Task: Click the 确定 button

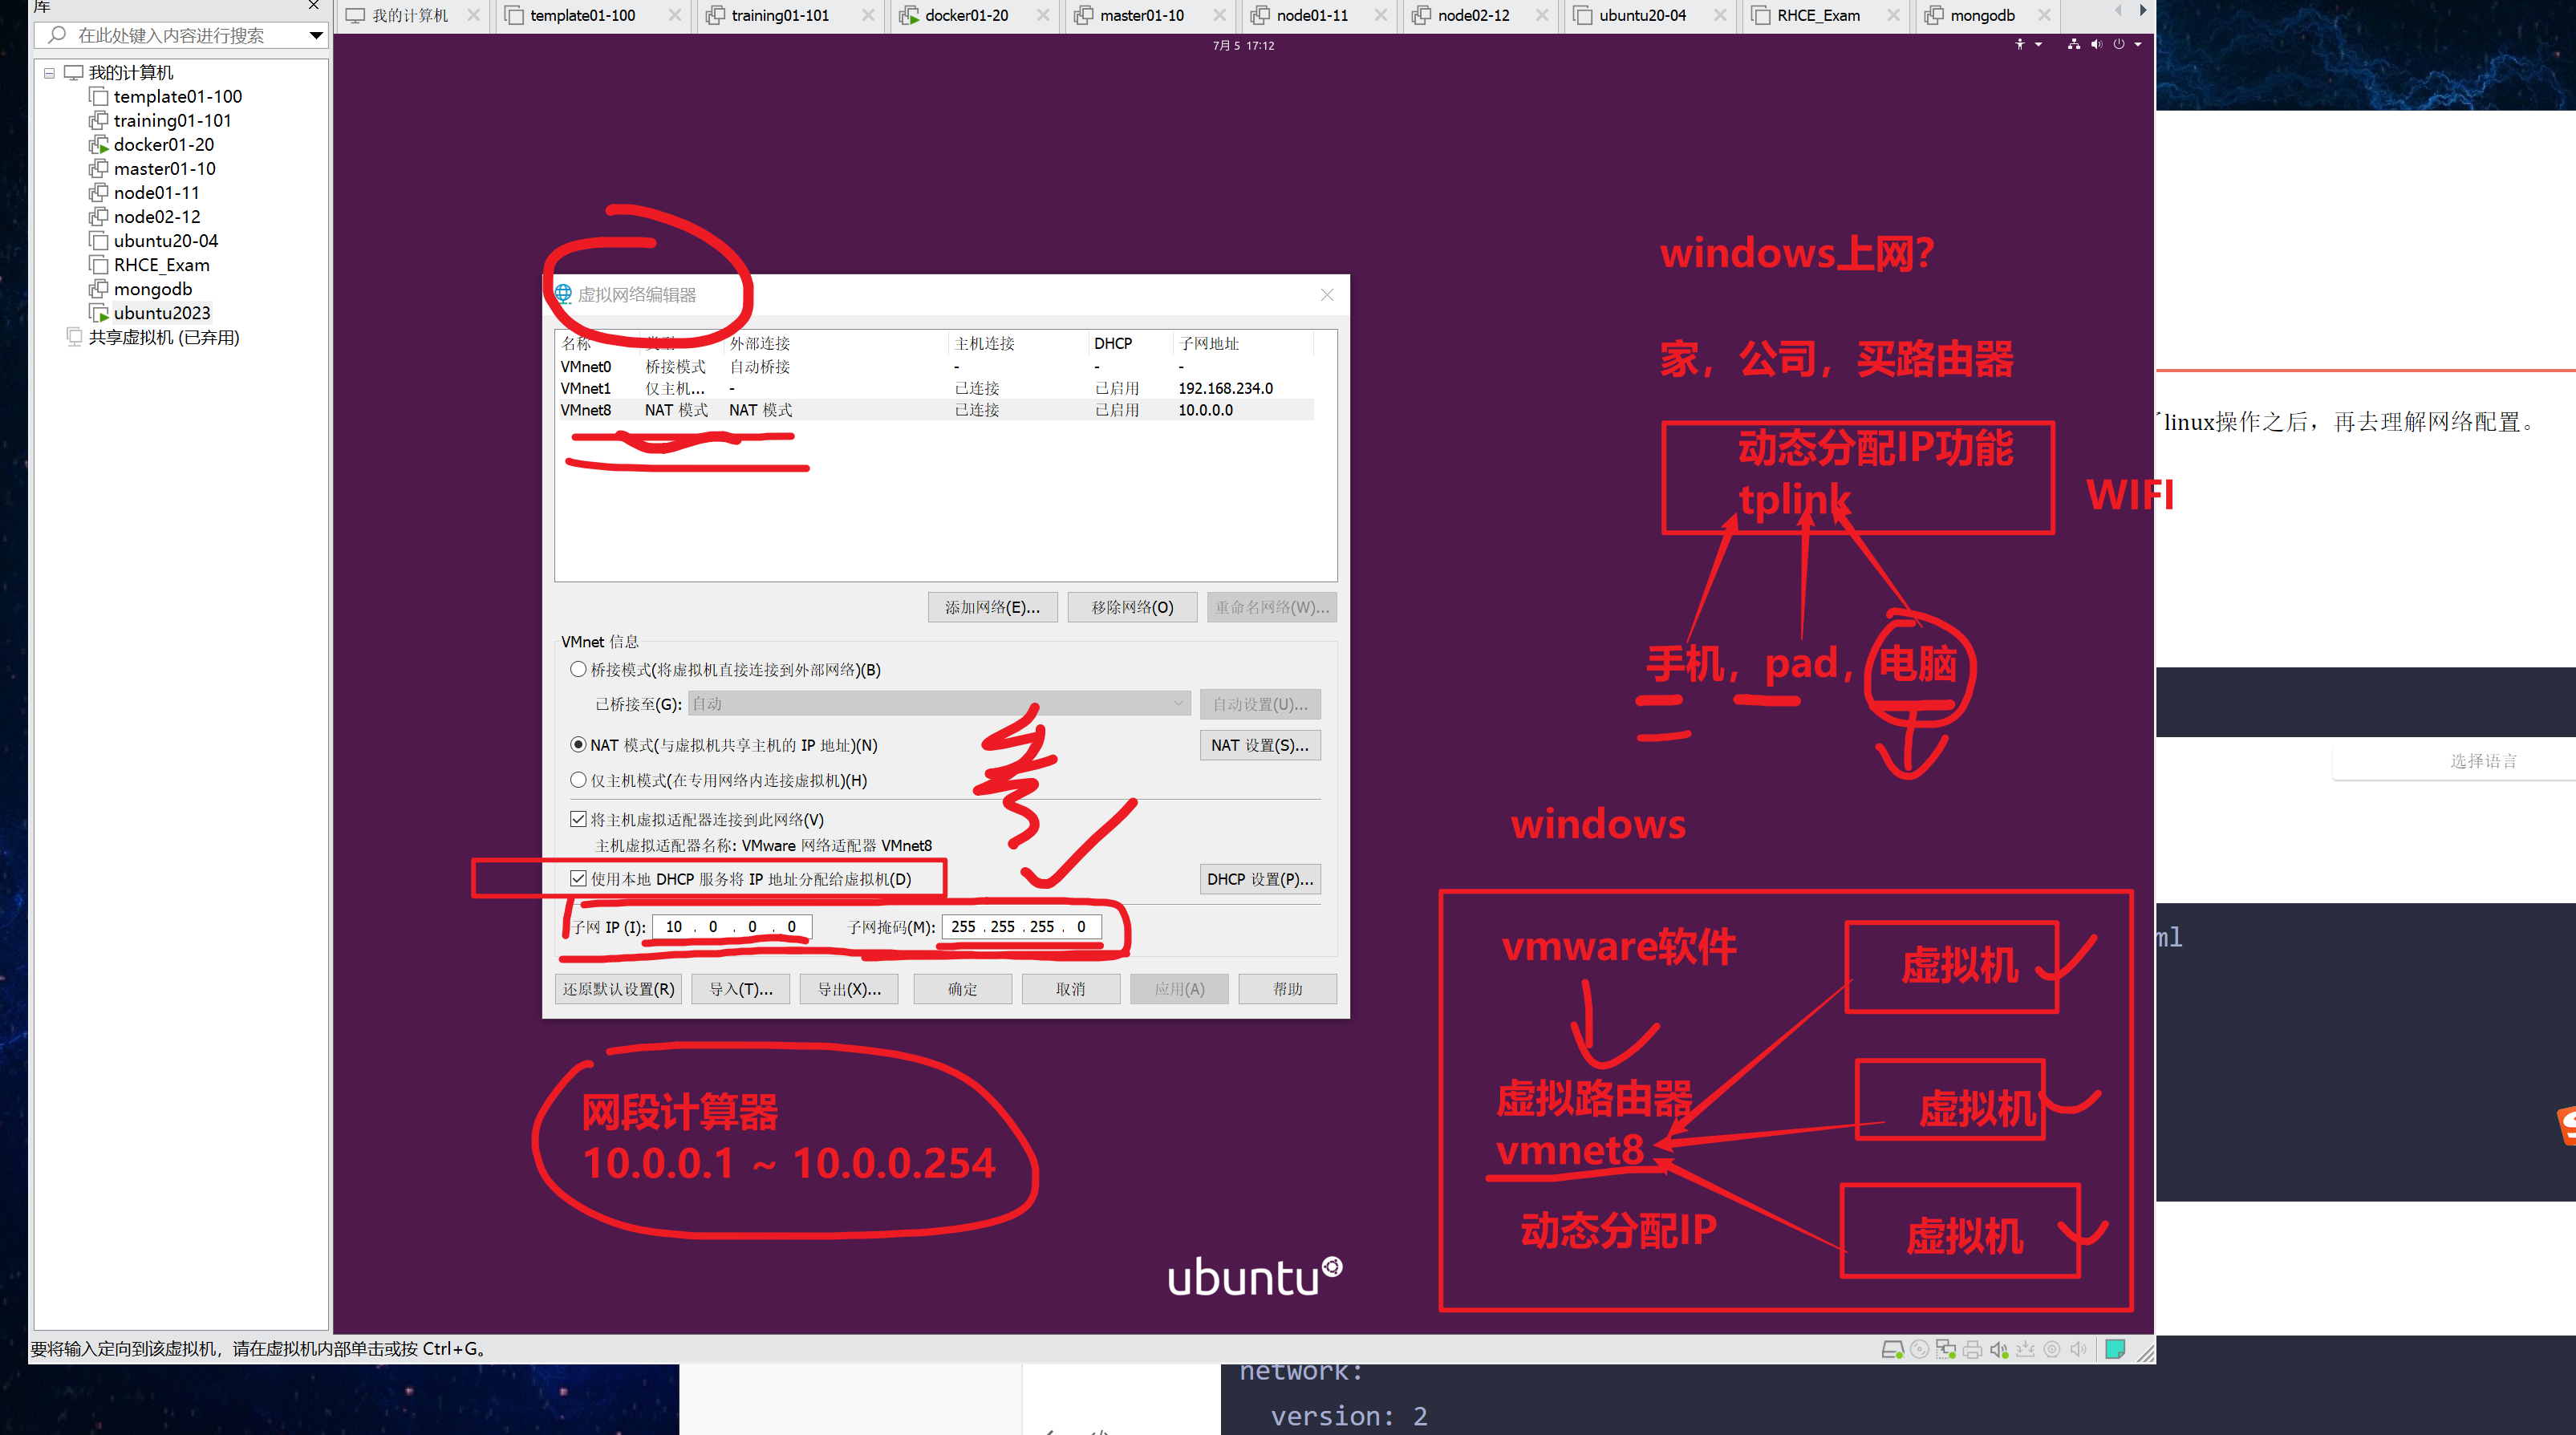Action: (x=962, y=989)
